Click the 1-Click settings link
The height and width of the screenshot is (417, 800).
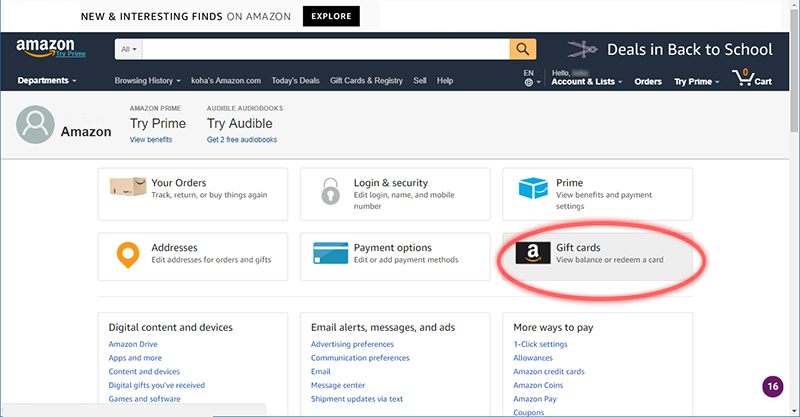(540, 344)
